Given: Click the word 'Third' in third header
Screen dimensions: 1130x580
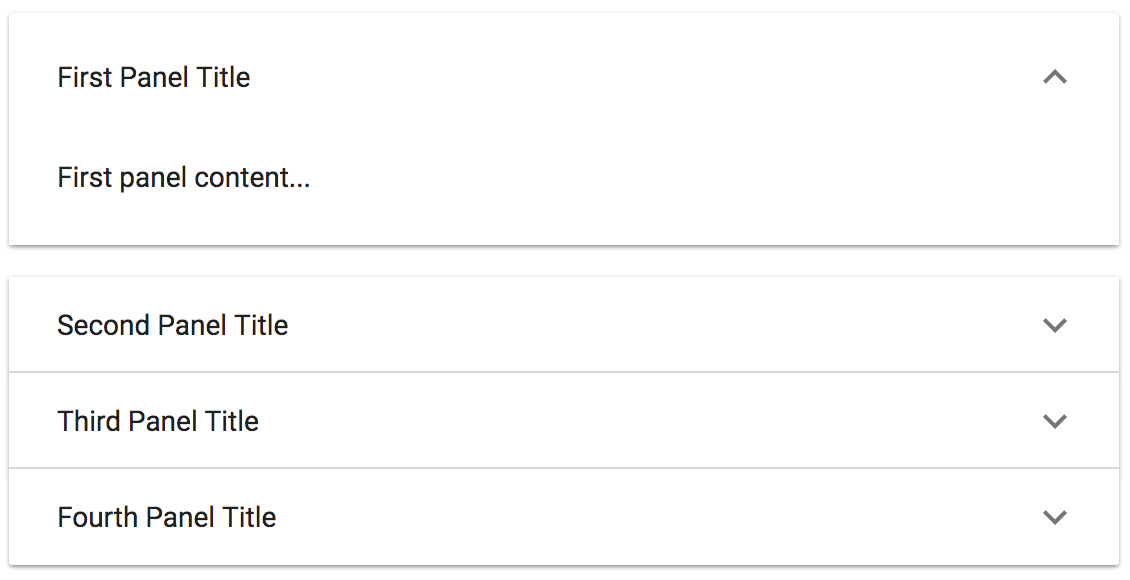Looking at the screenshot, I should pyautogui.click(x=89, y=421).
